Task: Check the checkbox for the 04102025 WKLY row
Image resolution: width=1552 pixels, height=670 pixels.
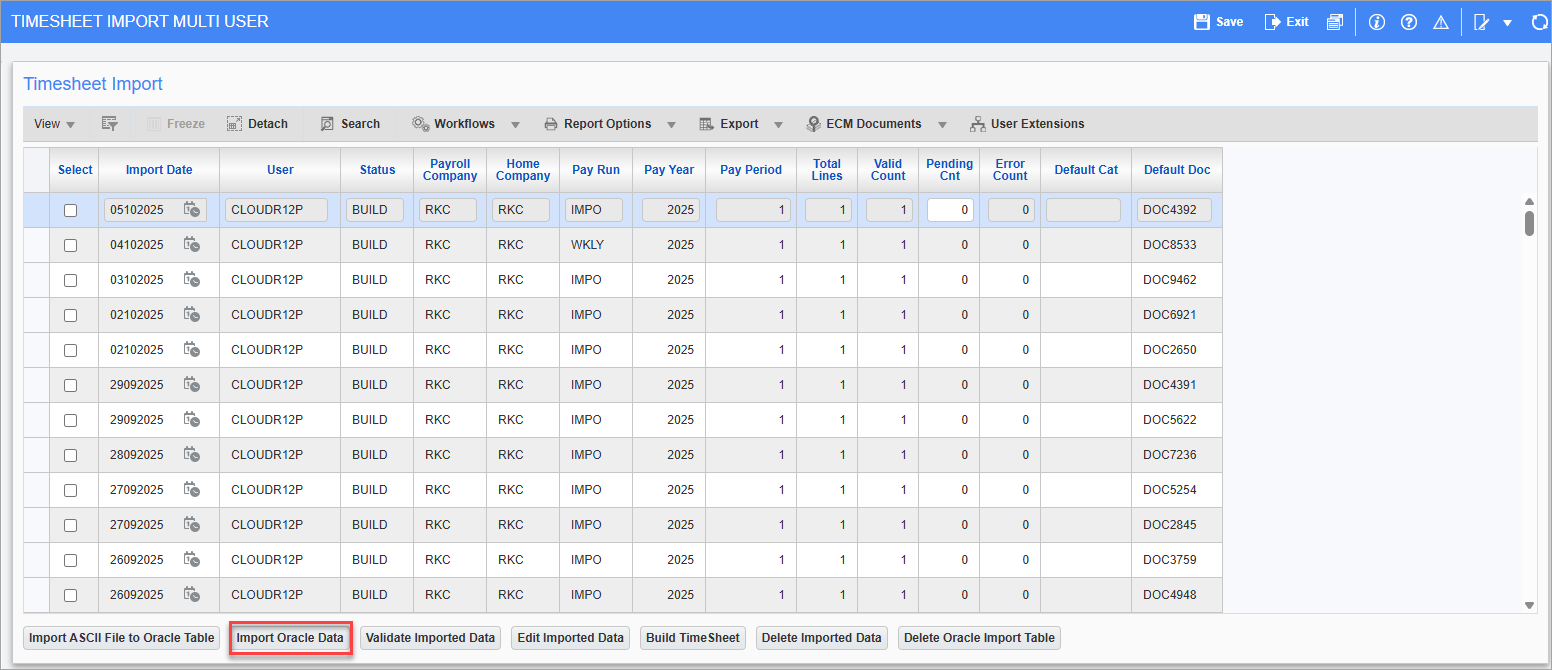Action: pyautogui.click(x=69, y=244)
